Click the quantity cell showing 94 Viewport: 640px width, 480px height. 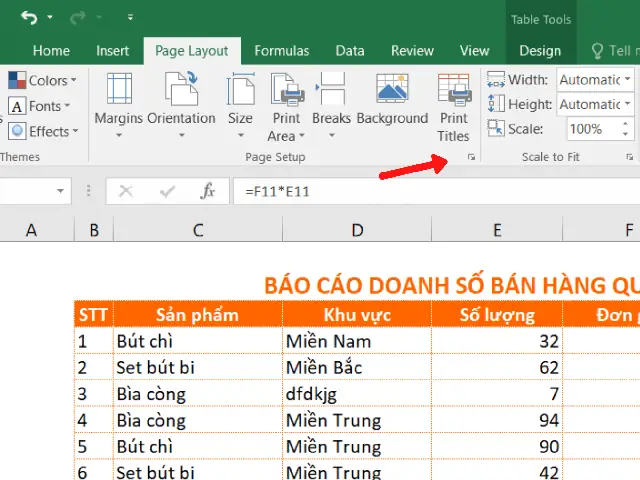(x=497, y=420)
